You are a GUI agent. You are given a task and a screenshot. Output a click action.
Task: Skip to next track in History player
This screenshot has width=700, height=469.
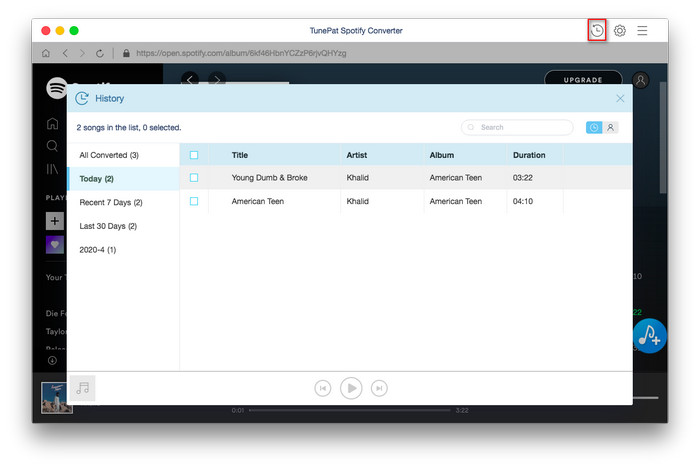(x=379, y=388)
